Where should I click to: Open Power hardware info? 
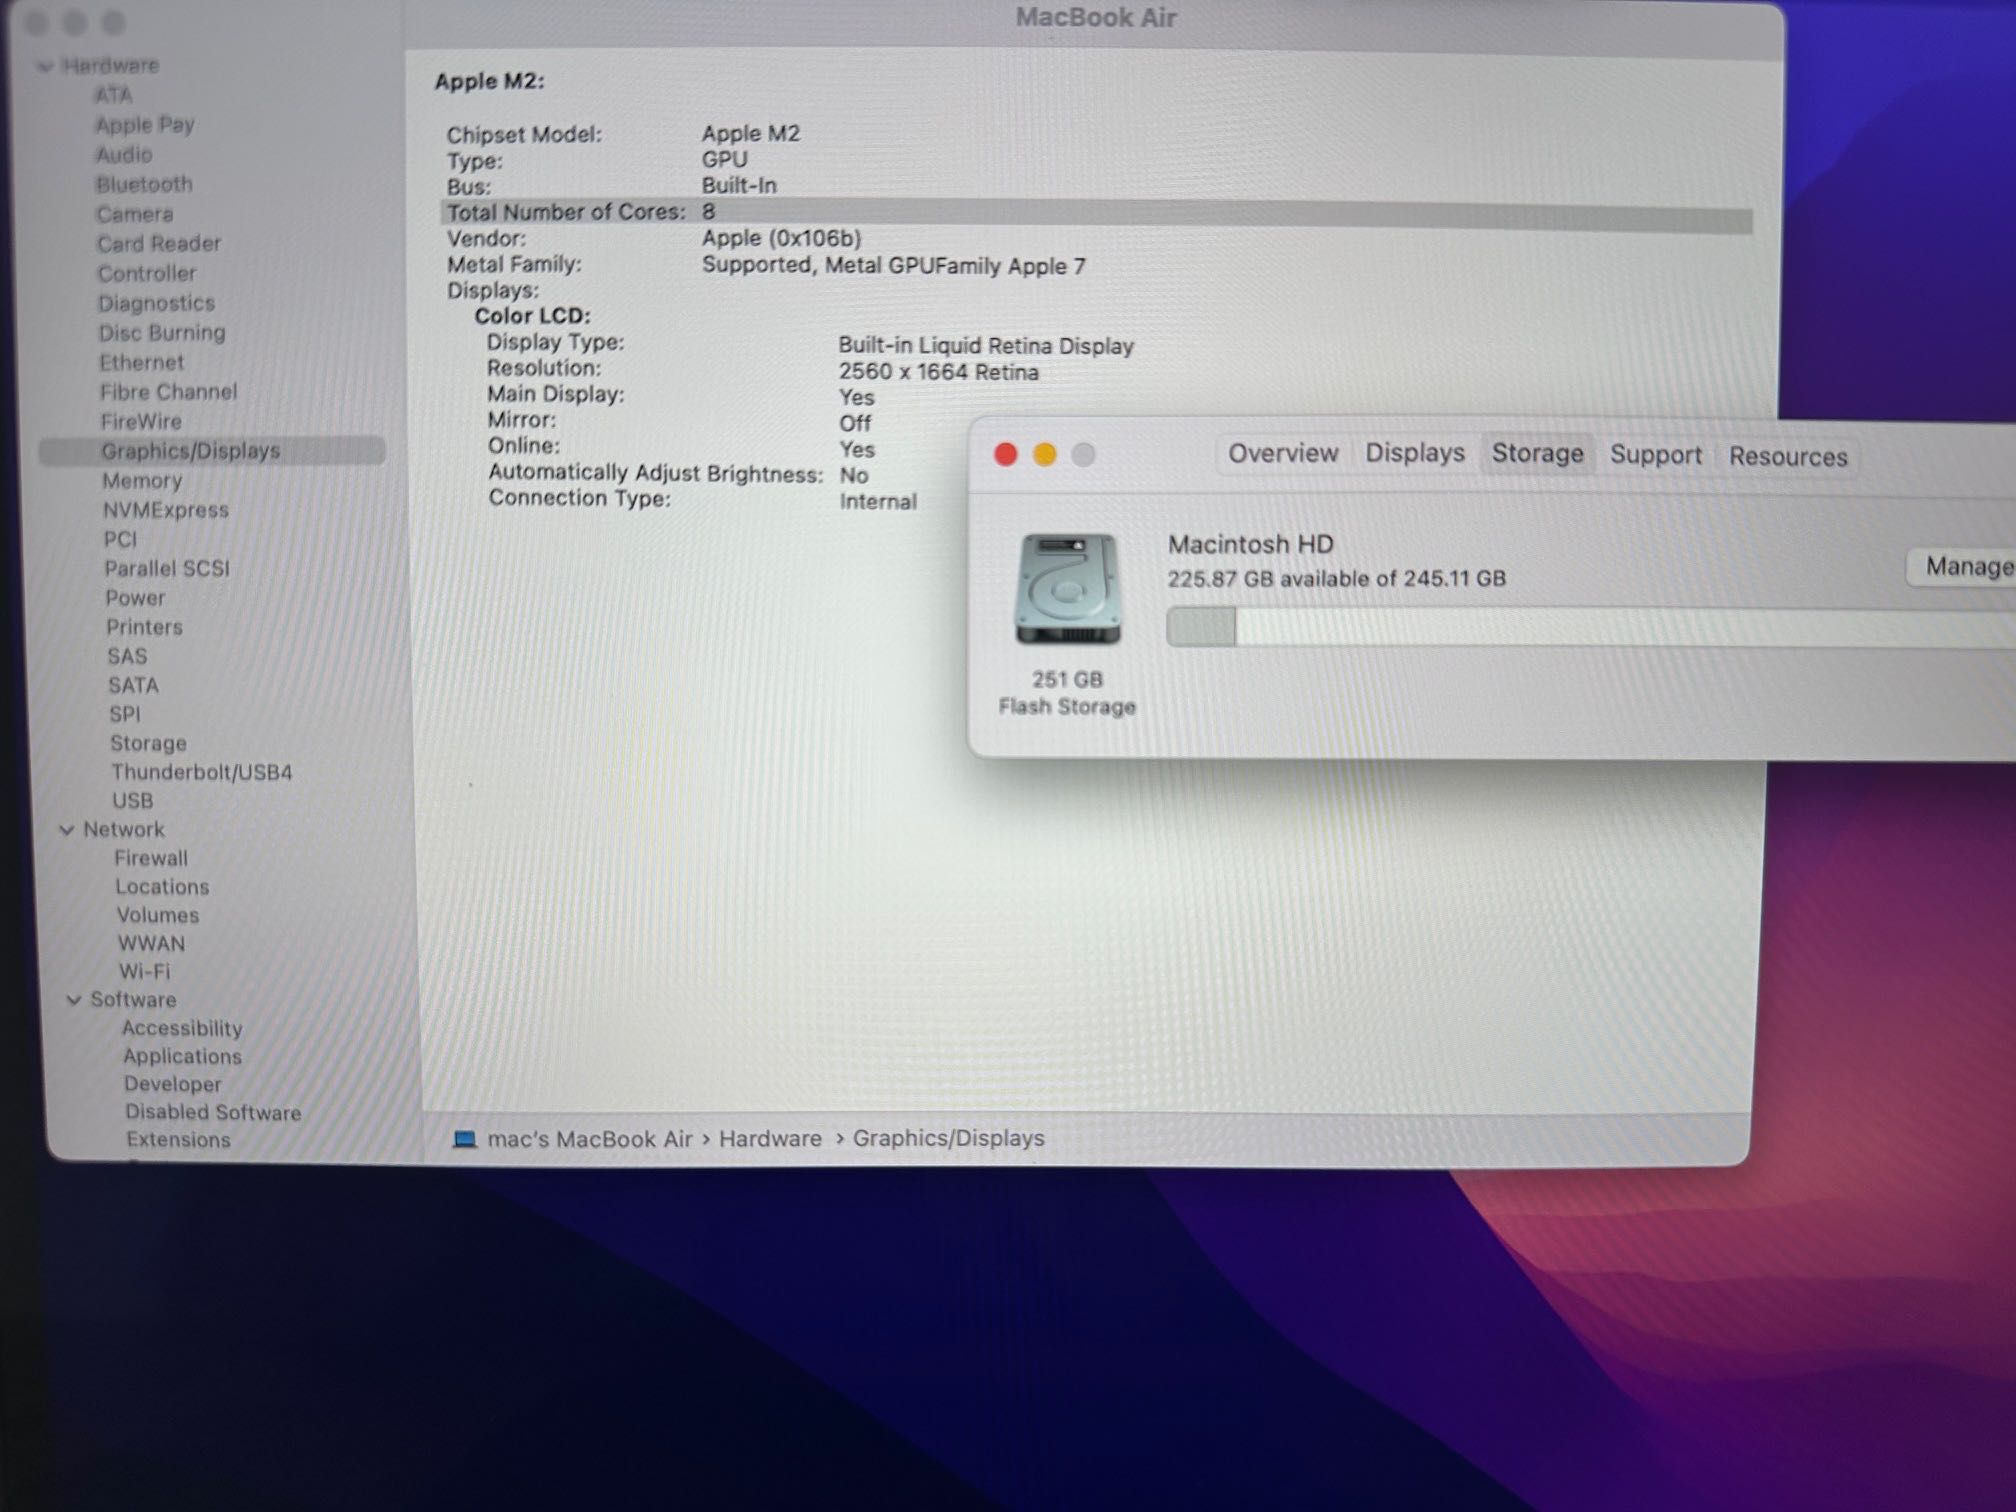135,598
